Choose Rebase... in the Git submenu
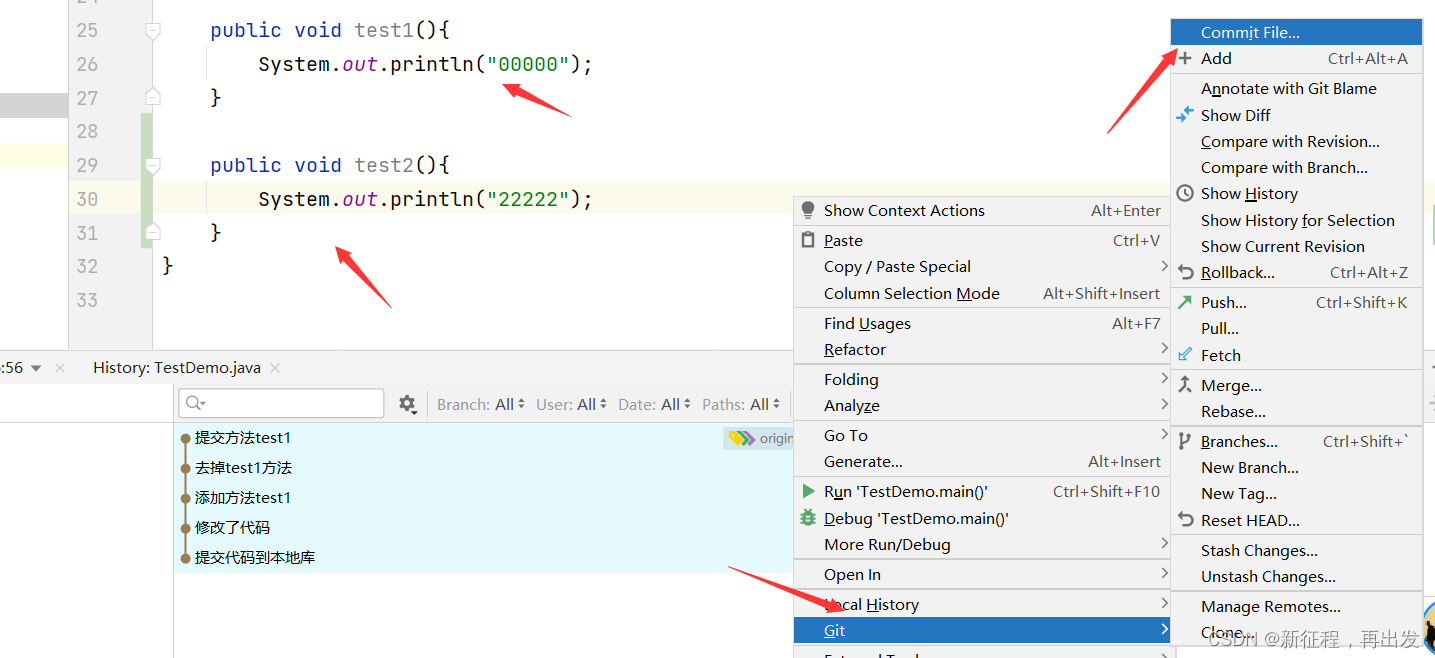The image size is (1435, 658). click(1296, 411)
